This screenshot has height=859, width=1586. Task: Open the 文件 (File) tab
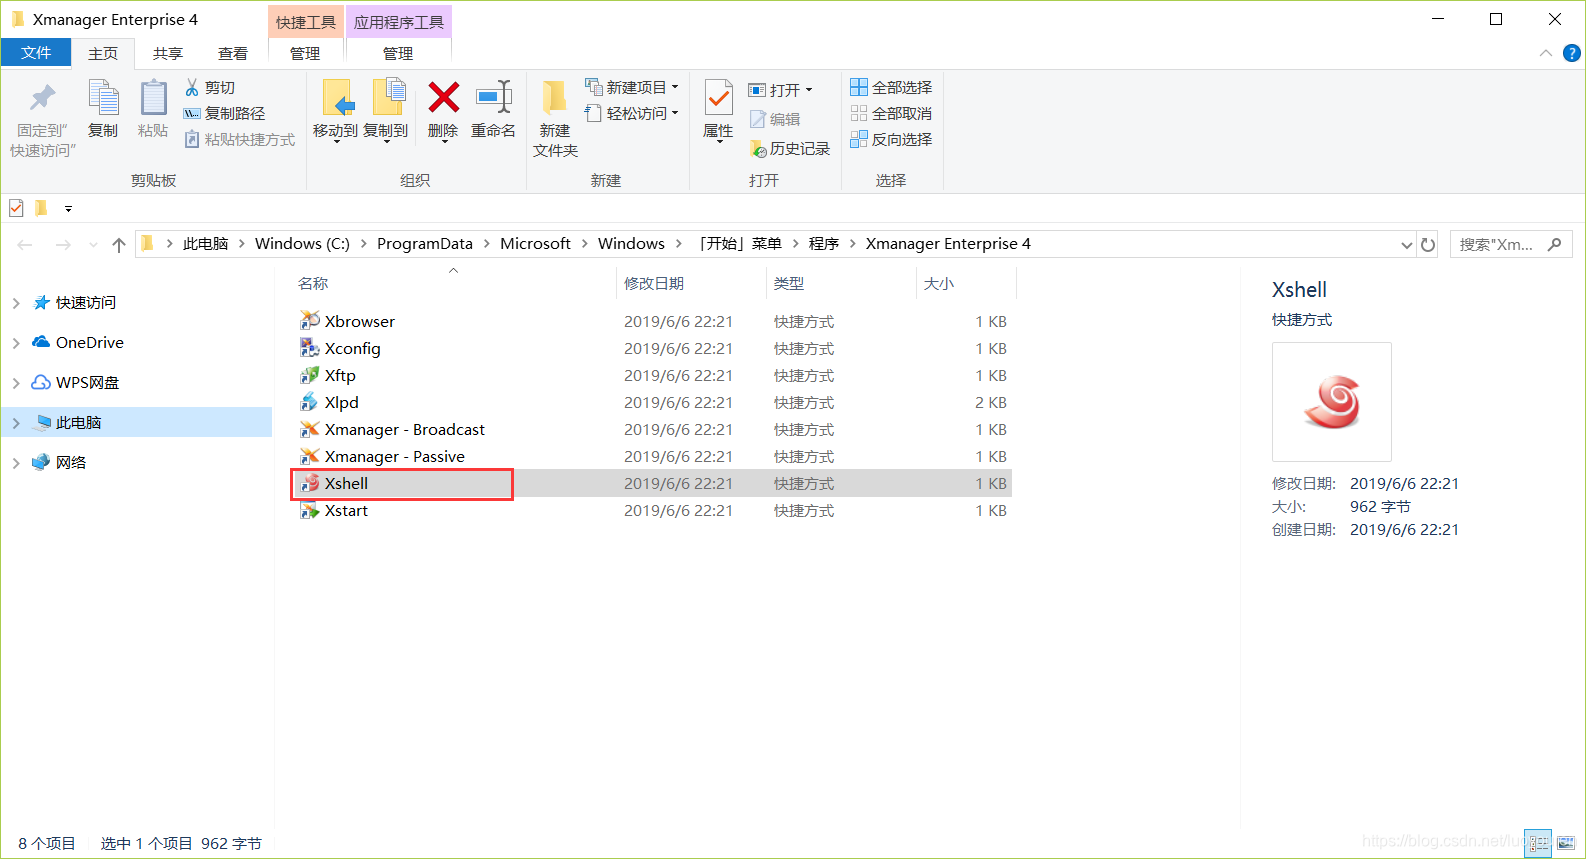(36, 53)
